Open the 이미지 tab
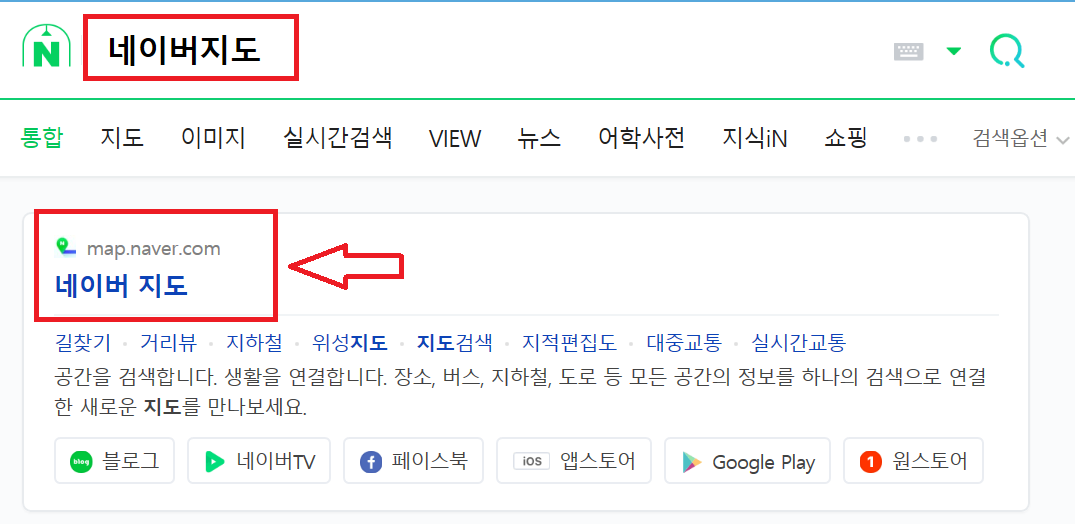 coord(213,138)
